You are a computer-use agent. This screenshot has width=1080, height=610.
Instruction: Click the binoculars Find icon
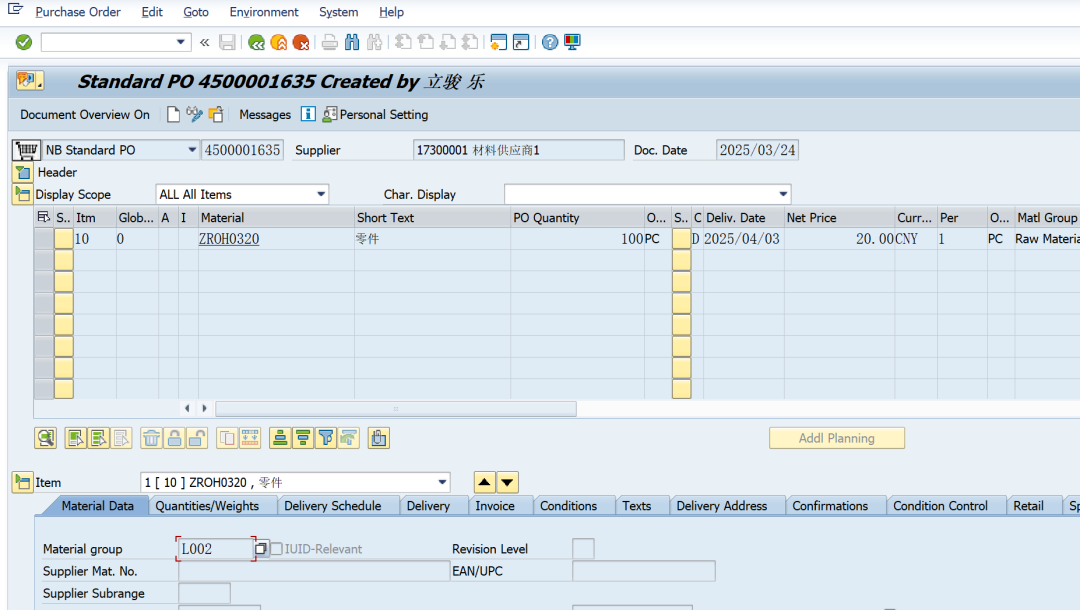tap(352, 42)
